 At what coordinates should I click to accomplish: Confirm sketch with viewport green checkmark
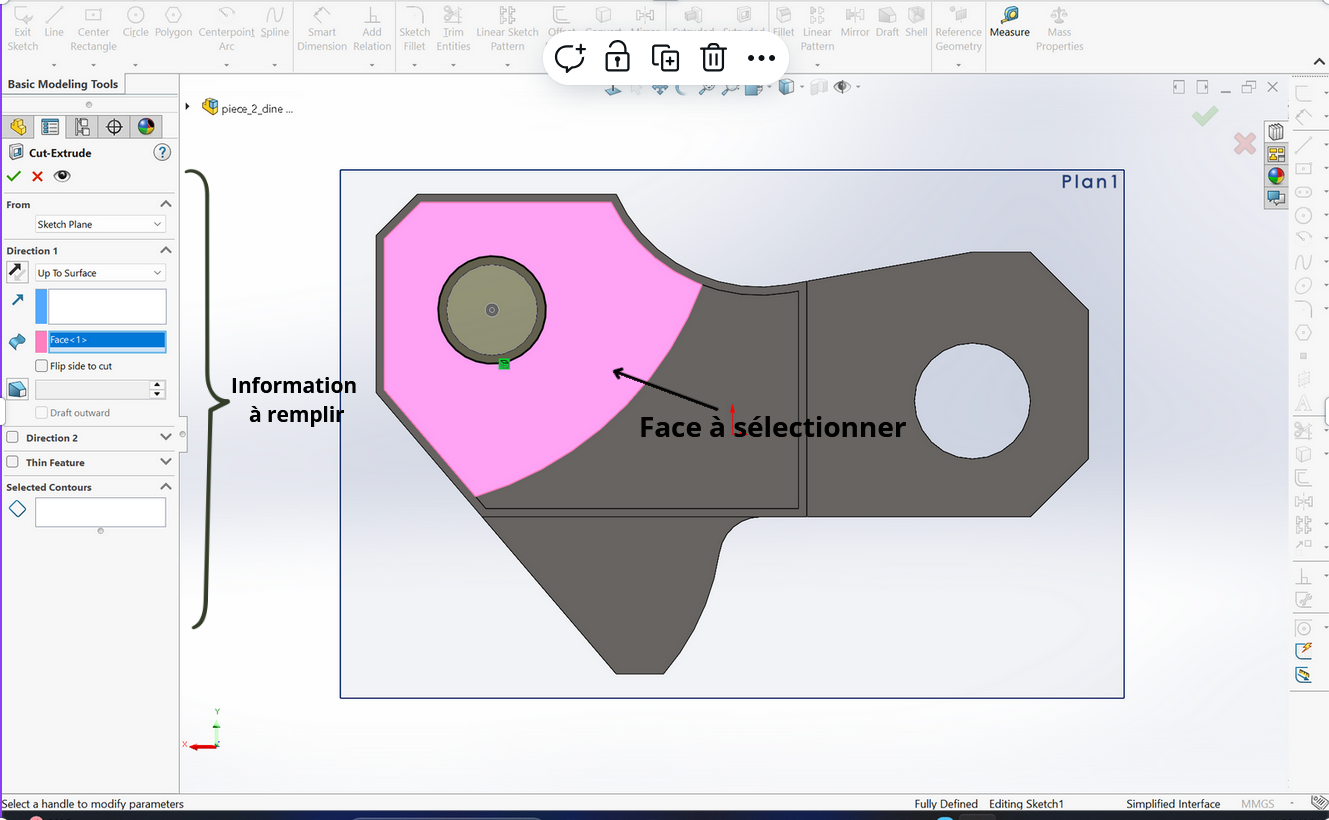click(1205, 116)
